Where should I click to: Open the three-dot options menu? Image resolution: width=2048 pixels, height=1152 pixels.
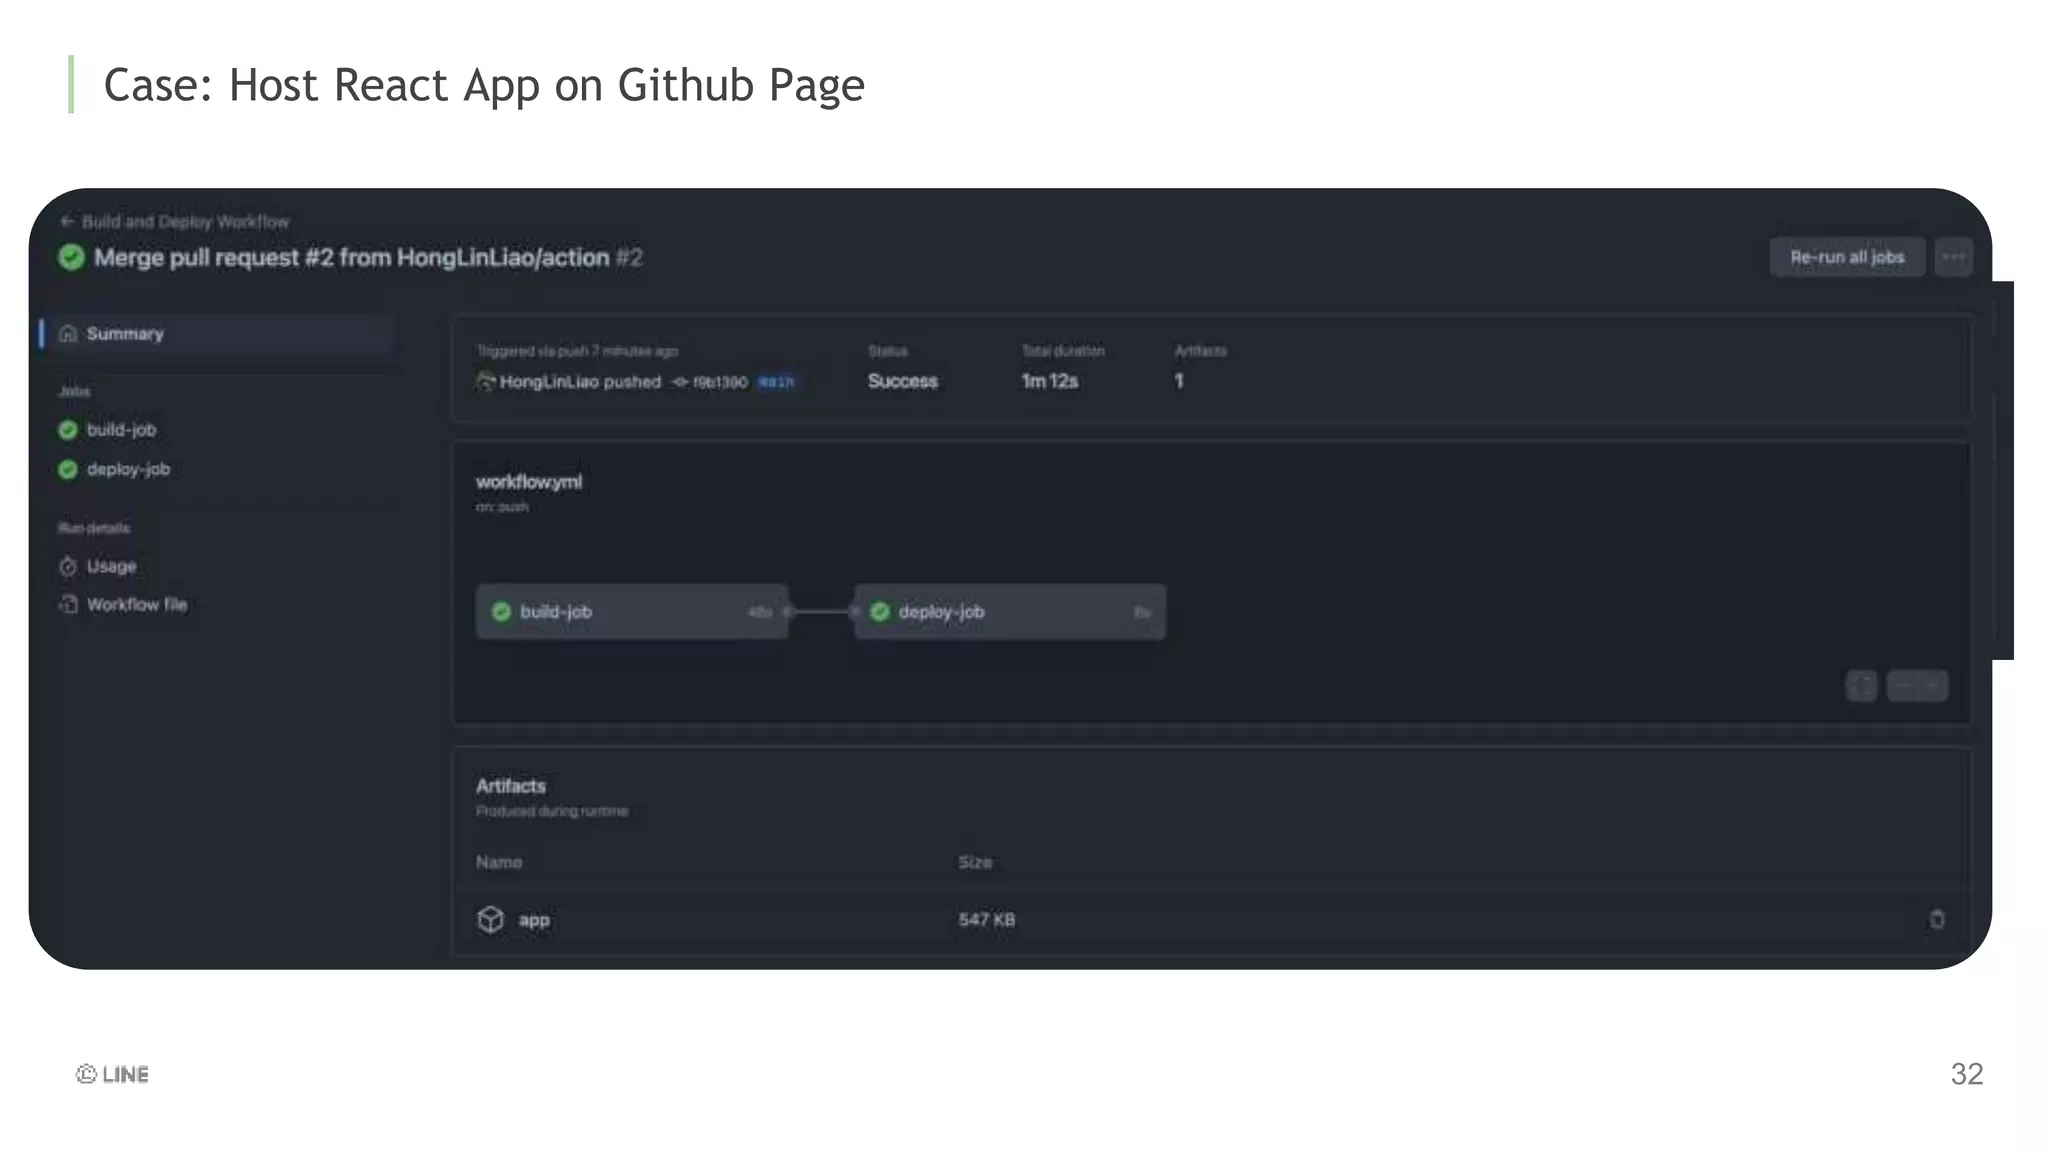coord(1953,257)
